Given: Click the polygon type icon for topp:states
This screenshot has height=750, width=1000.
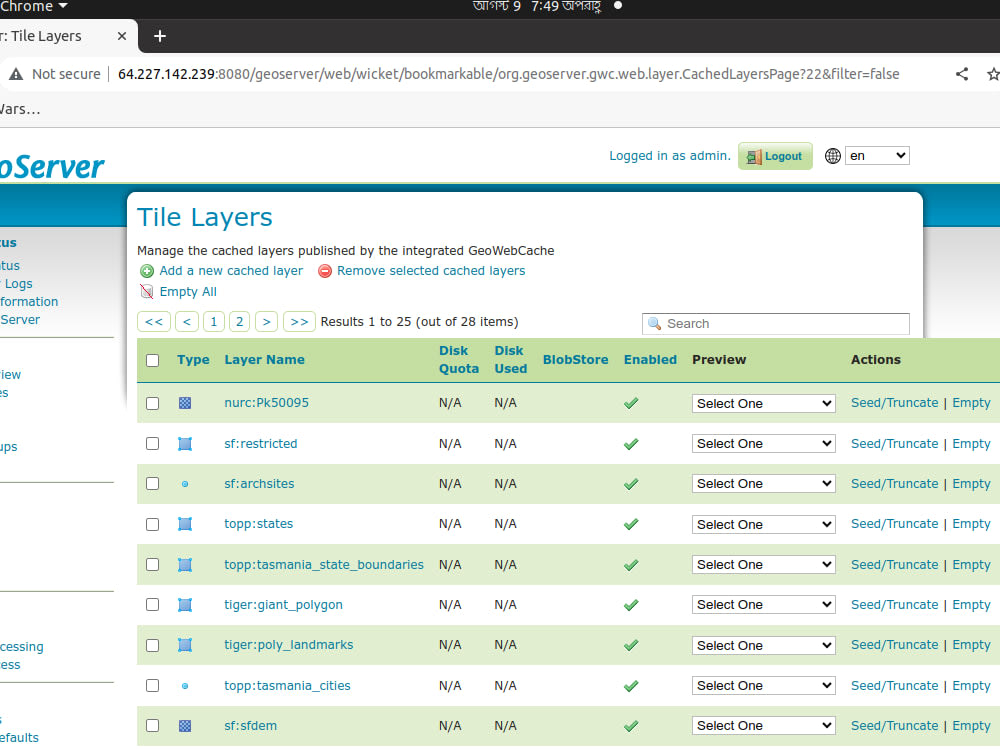Looking at the screenshot, I should tap(185, 524).
